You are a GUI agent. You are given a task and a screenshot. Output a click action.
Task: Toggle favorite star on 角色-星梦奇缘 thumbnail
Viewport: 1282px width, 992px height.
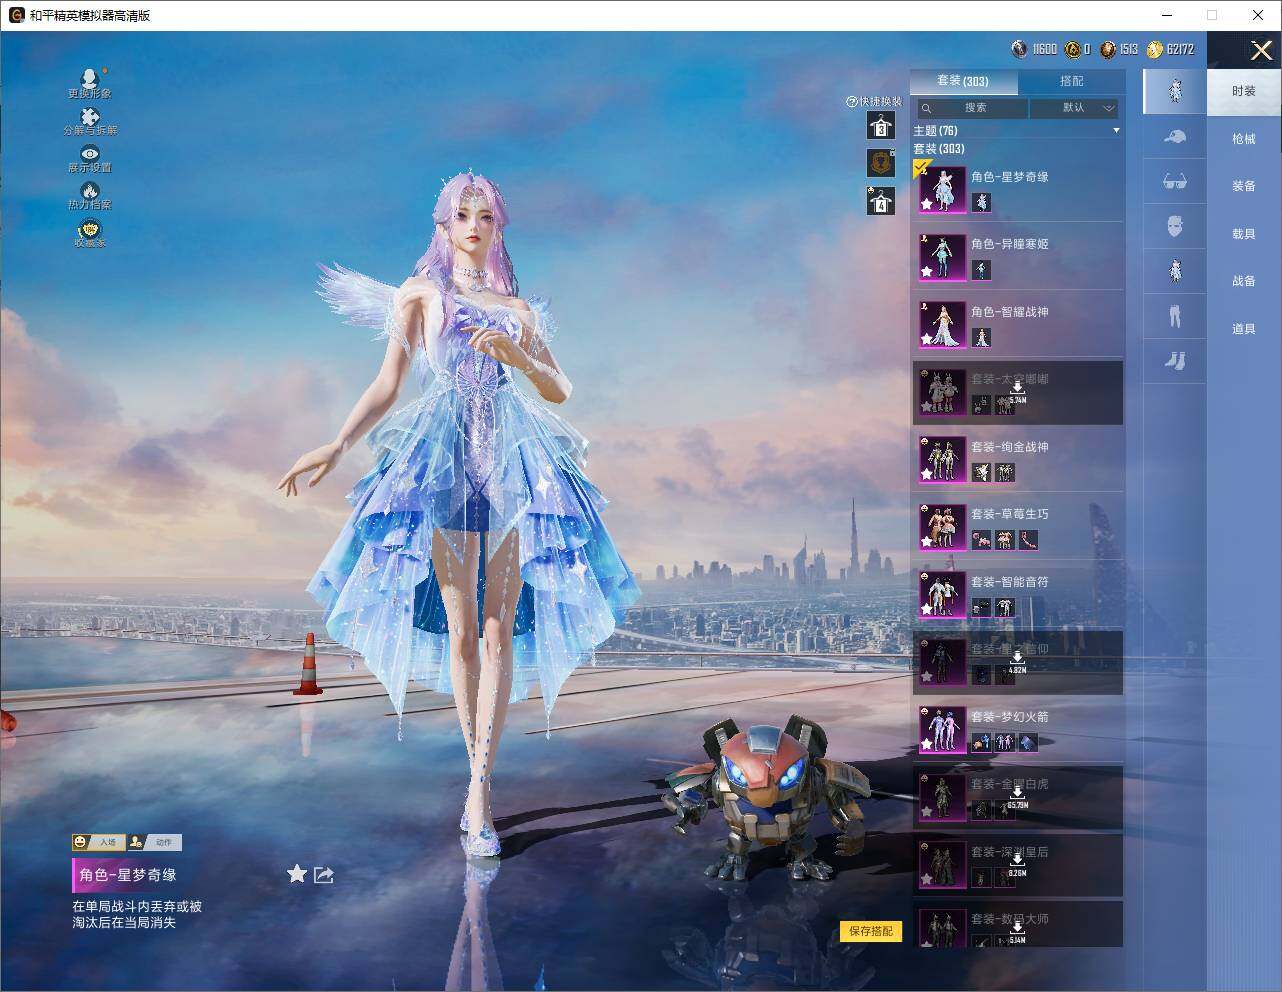point(927,204)
